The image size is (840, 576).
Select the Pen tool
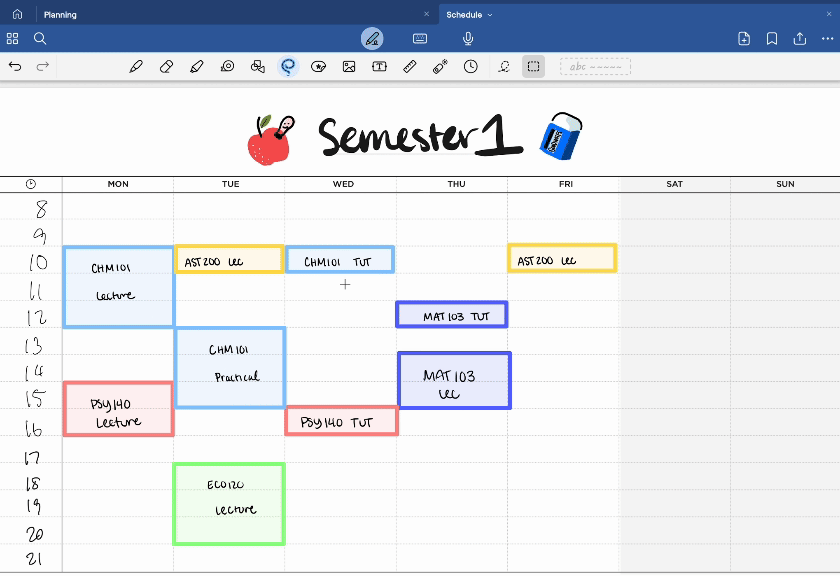(x=136, y=67)
